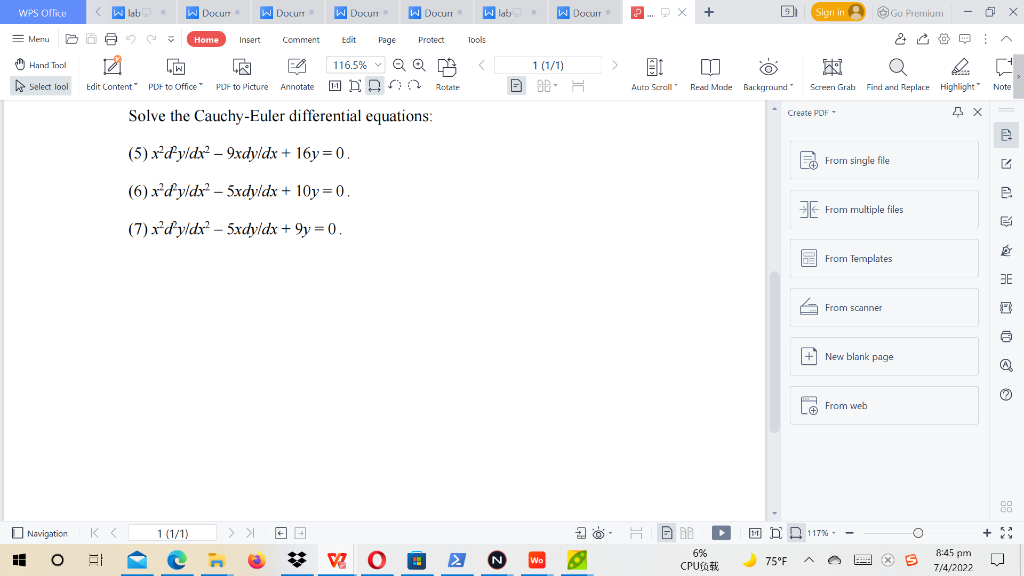Open the Comment ribbon tab
Screen dimensions: 1024x576
(x=300, y=40)
